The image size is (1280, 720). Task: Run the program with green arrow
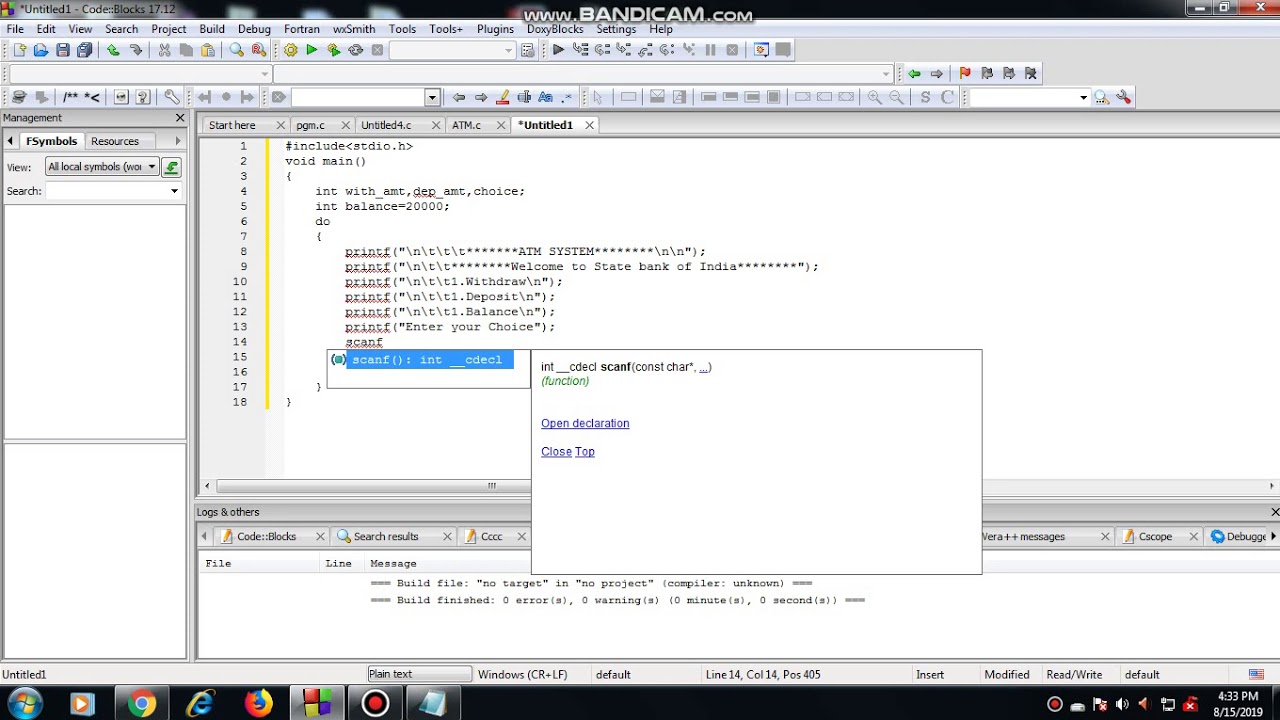click(x=312, y=50)
